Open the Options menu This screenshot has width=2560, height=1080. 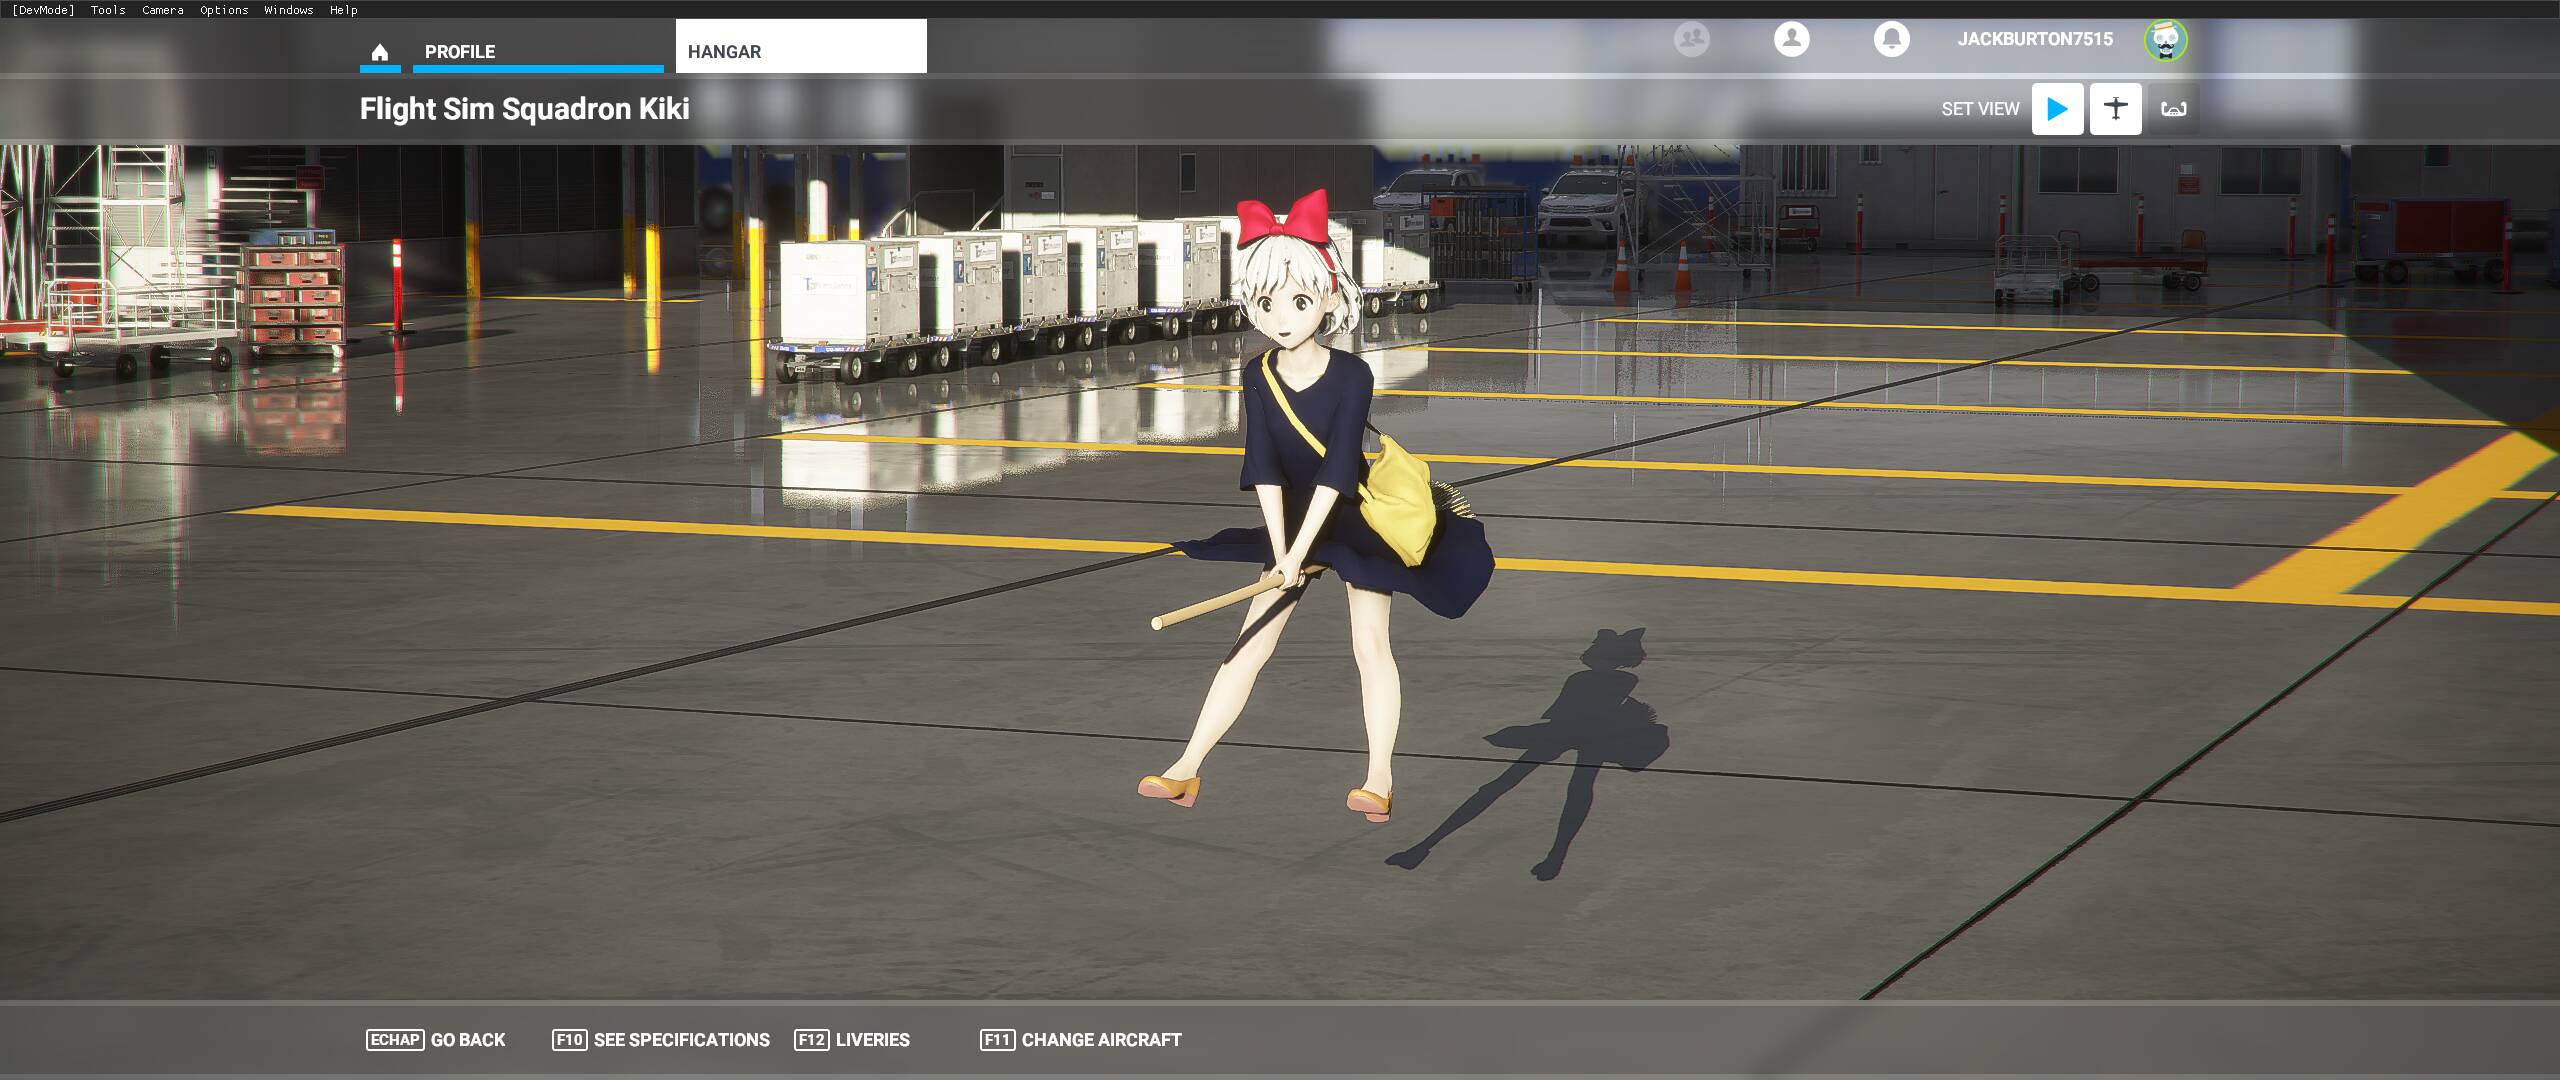tap(224, 10)
